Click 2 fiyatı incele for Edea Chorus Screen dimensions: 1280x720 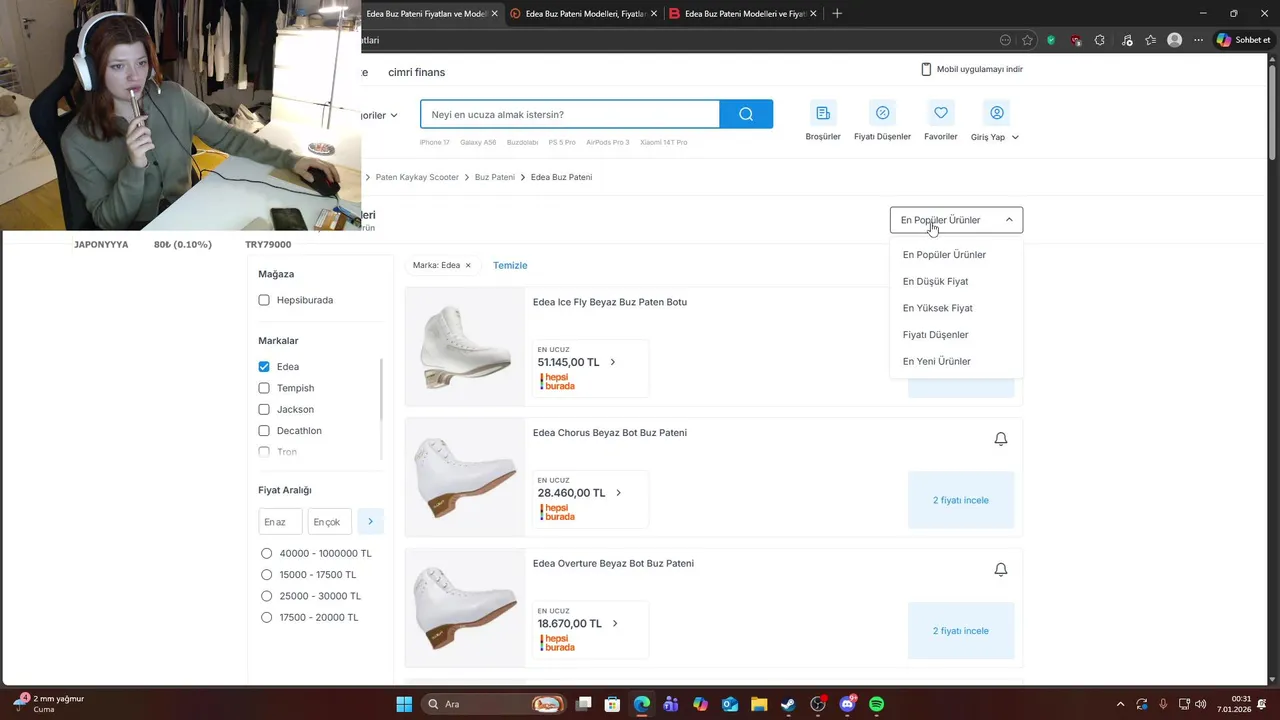pyautogui.click(x=961, y=500)
